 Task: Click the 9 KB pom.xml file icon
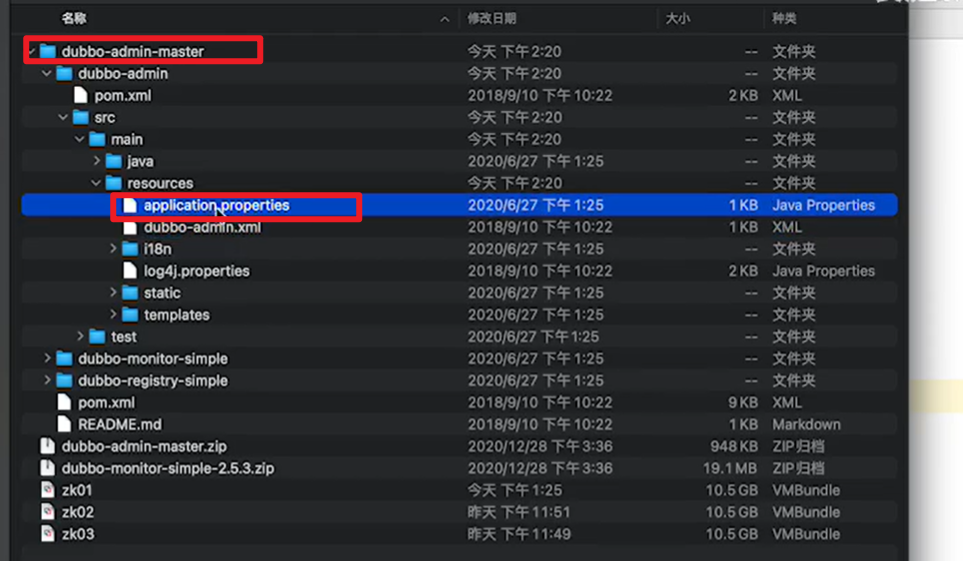tap(64, 402)
